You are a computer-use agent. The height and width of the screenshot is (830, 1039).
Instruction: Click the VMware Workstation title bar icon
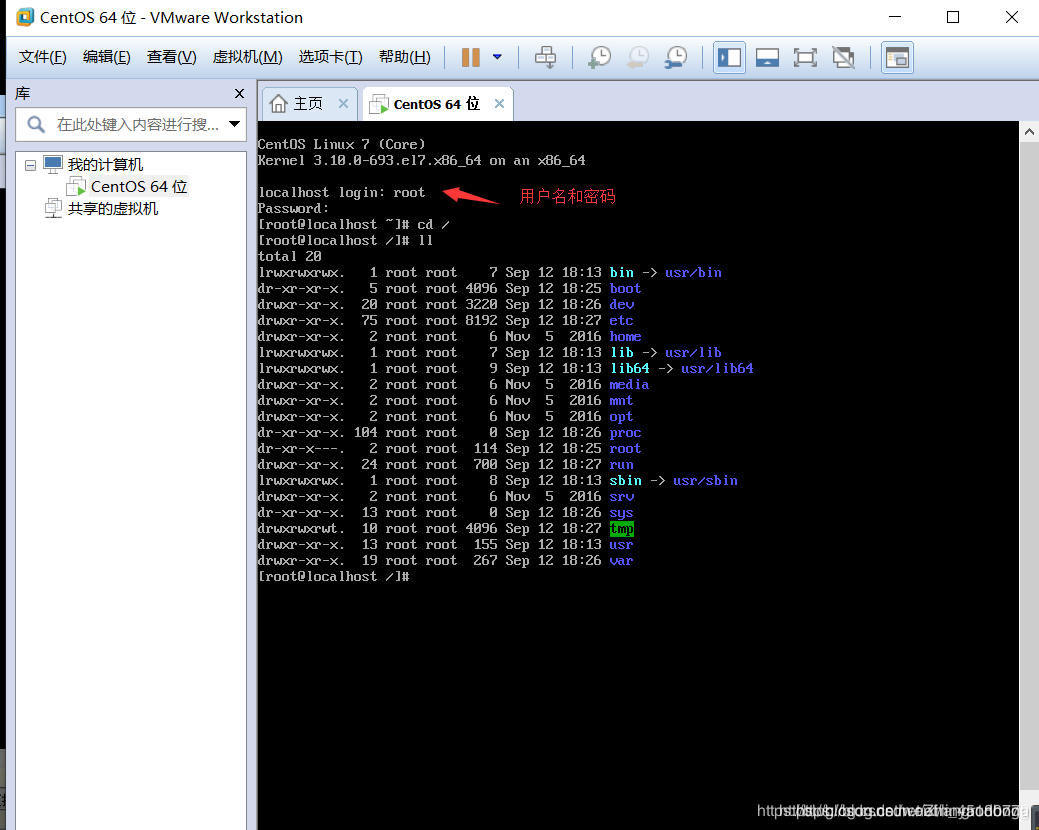(25, 17)
